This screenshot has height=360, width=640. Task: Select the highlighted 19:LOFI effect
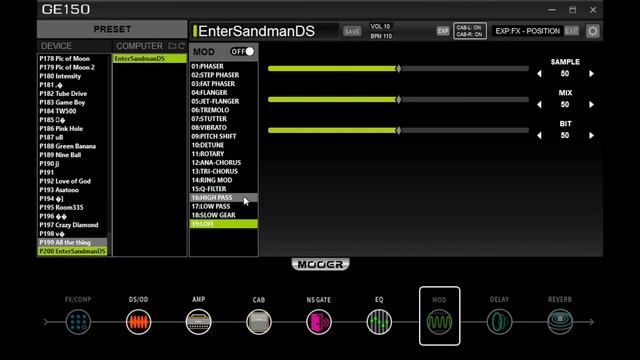(224, 224)
